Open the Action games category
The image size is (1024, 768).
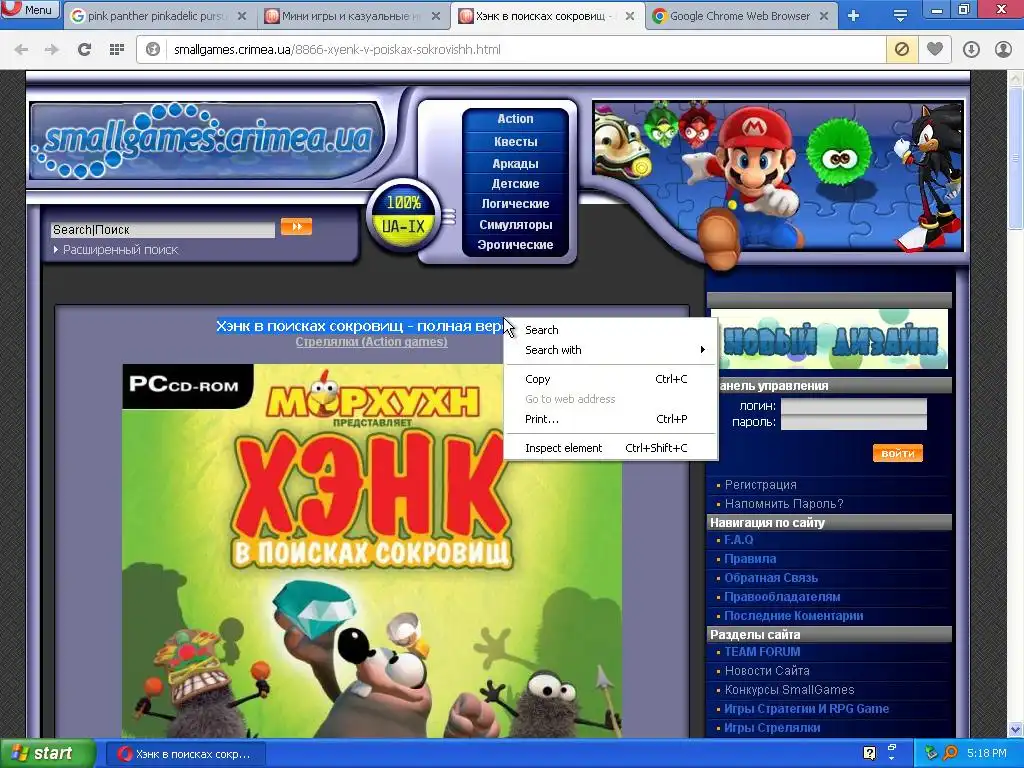(515, 119)
